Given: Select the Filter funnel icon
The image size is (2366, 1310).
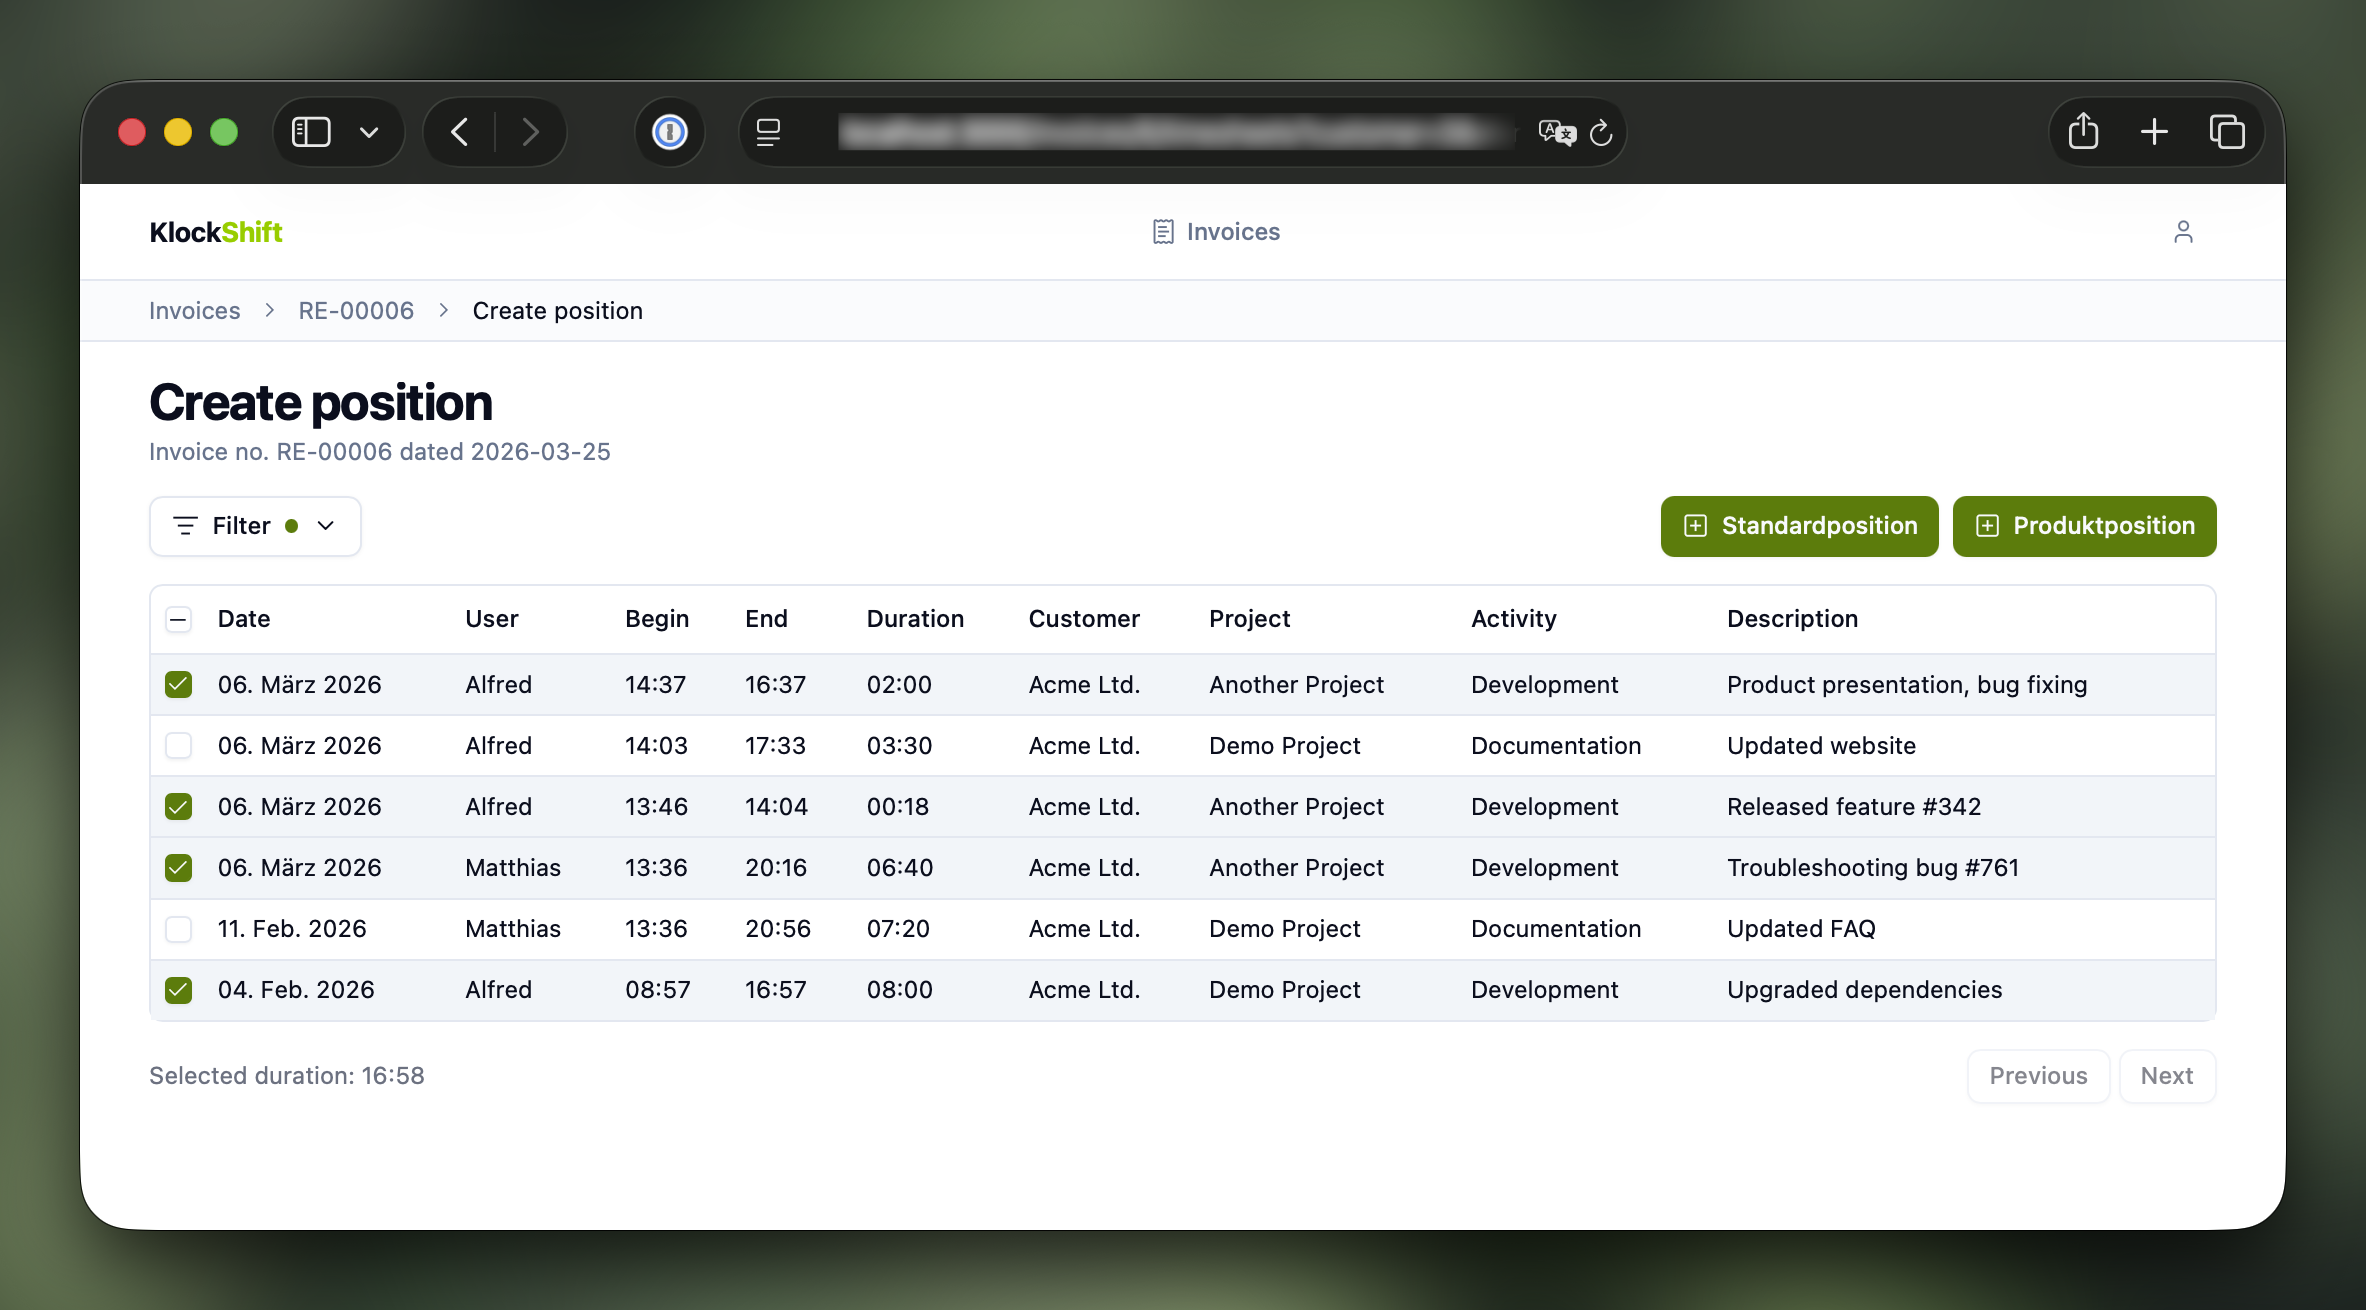Looking at the screenshot, I should pyautogui.click(x=184, y=525).
